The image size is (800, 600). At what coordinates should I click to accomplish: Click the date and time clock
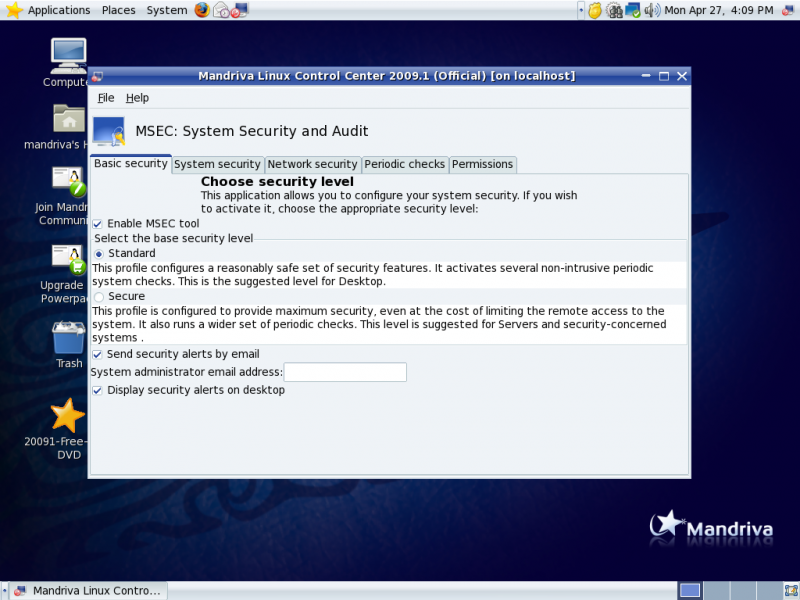(718, 10)
